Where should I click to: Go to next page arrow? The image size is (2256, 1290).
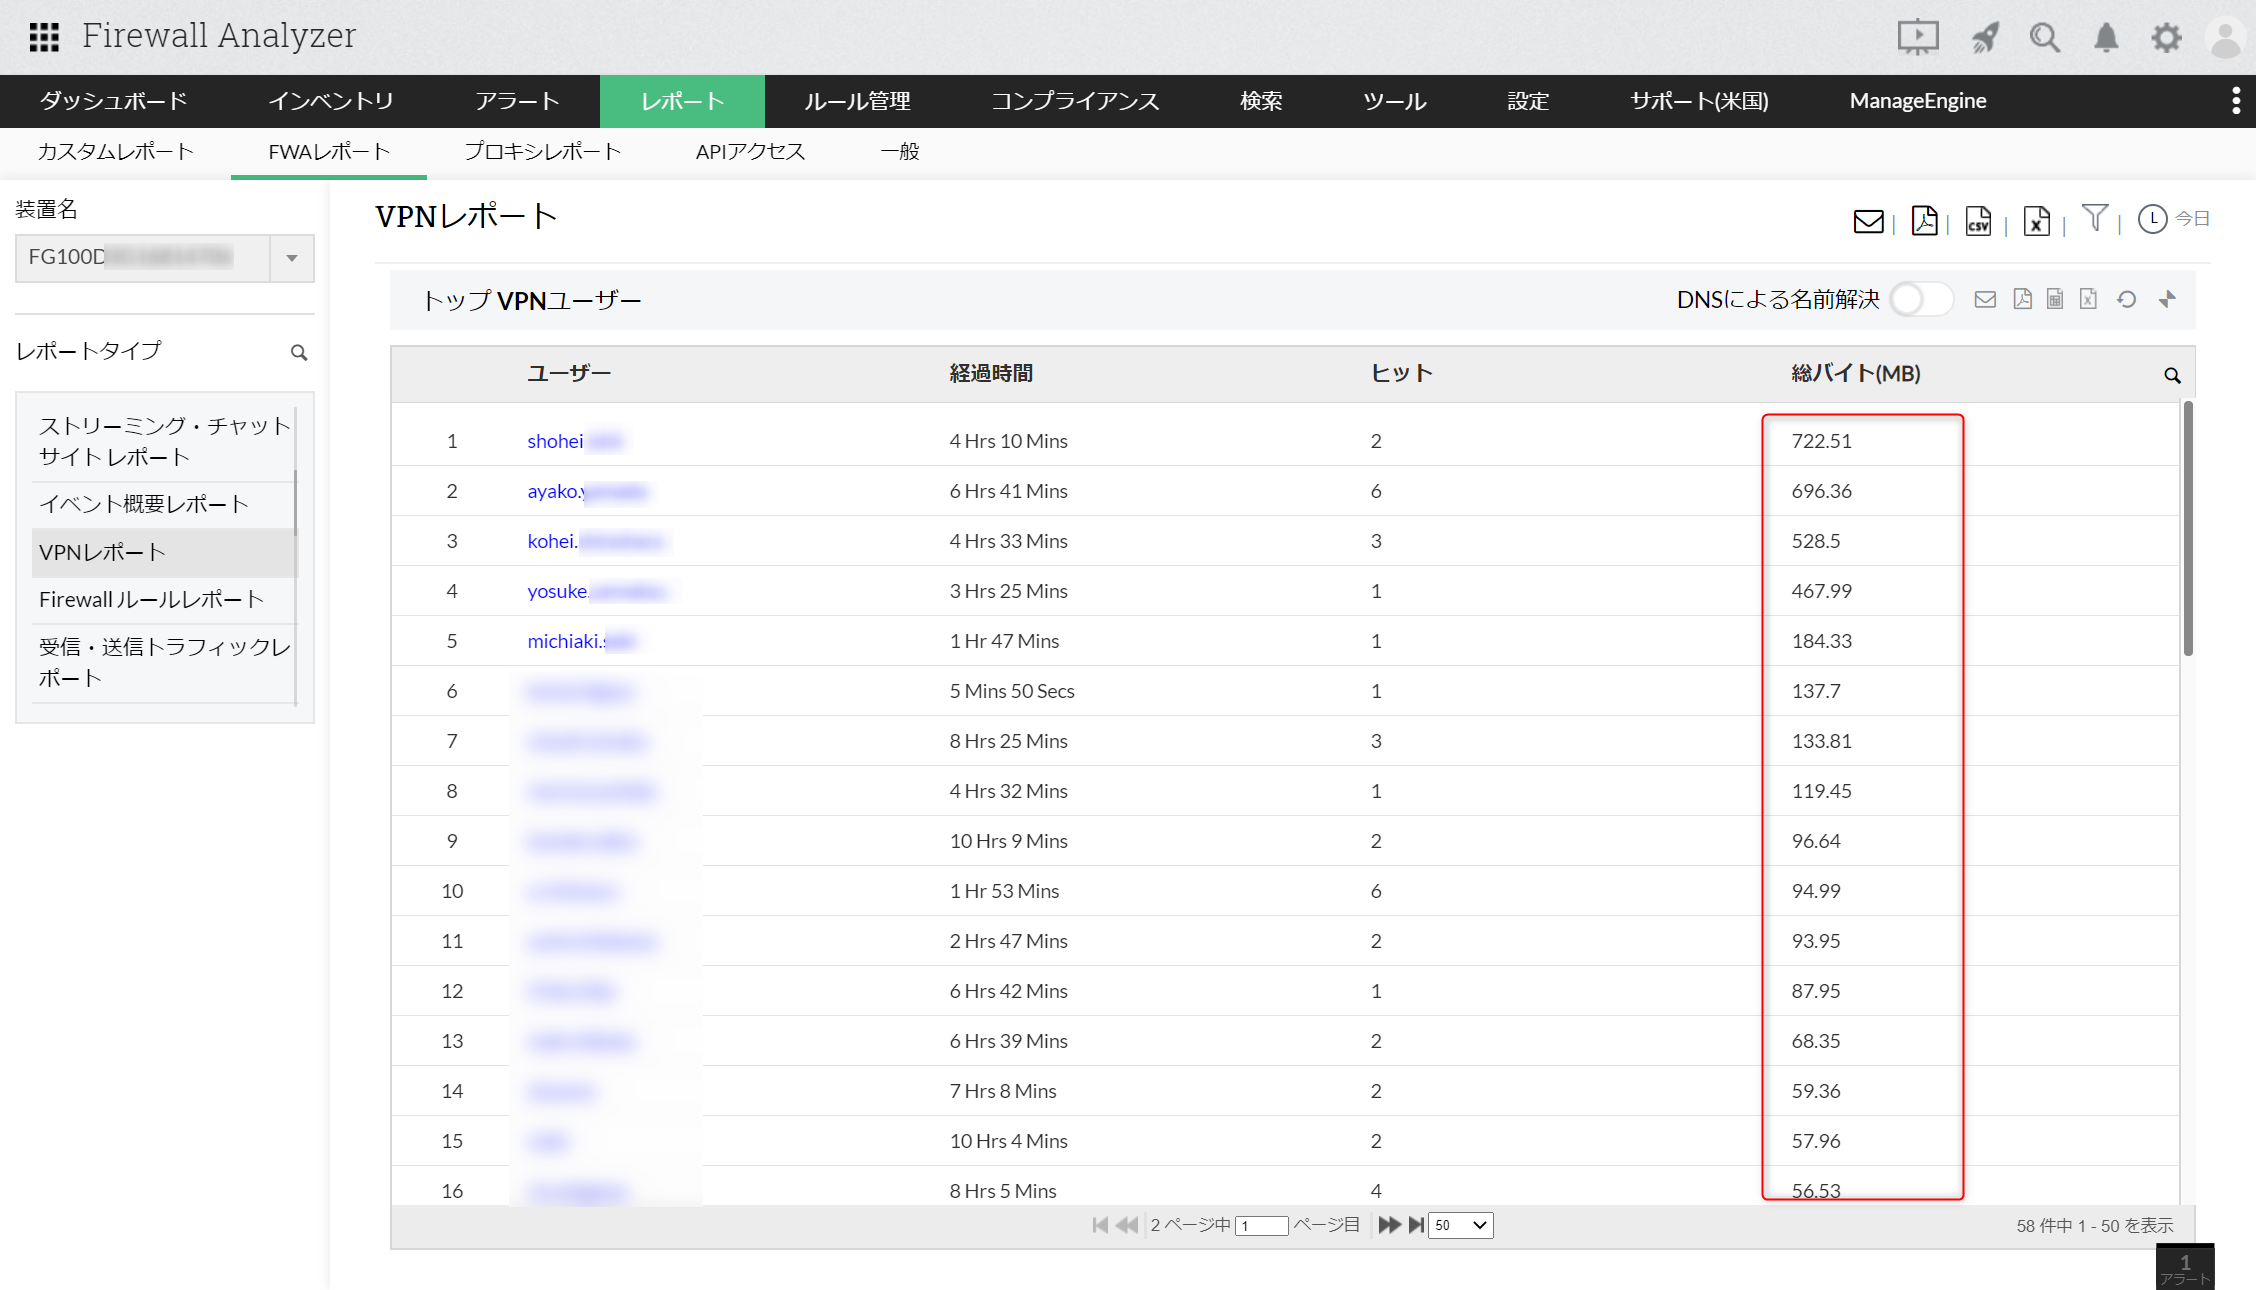1389,1225
